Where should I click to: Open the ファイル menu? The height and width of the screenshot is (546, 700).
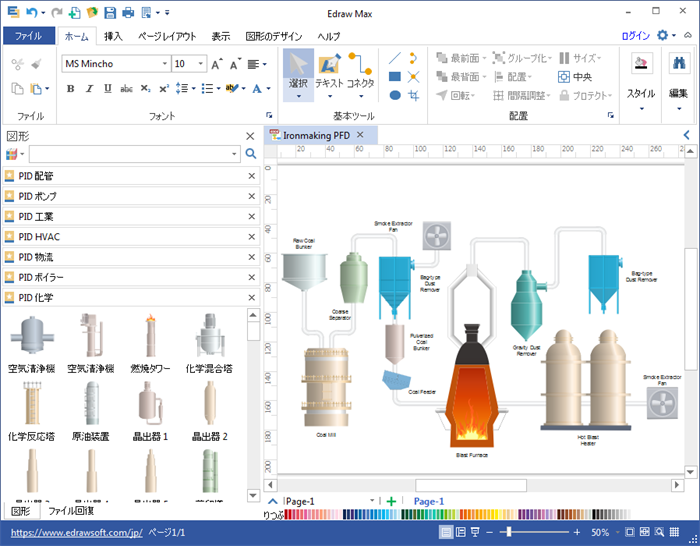(x=28, y=36)
